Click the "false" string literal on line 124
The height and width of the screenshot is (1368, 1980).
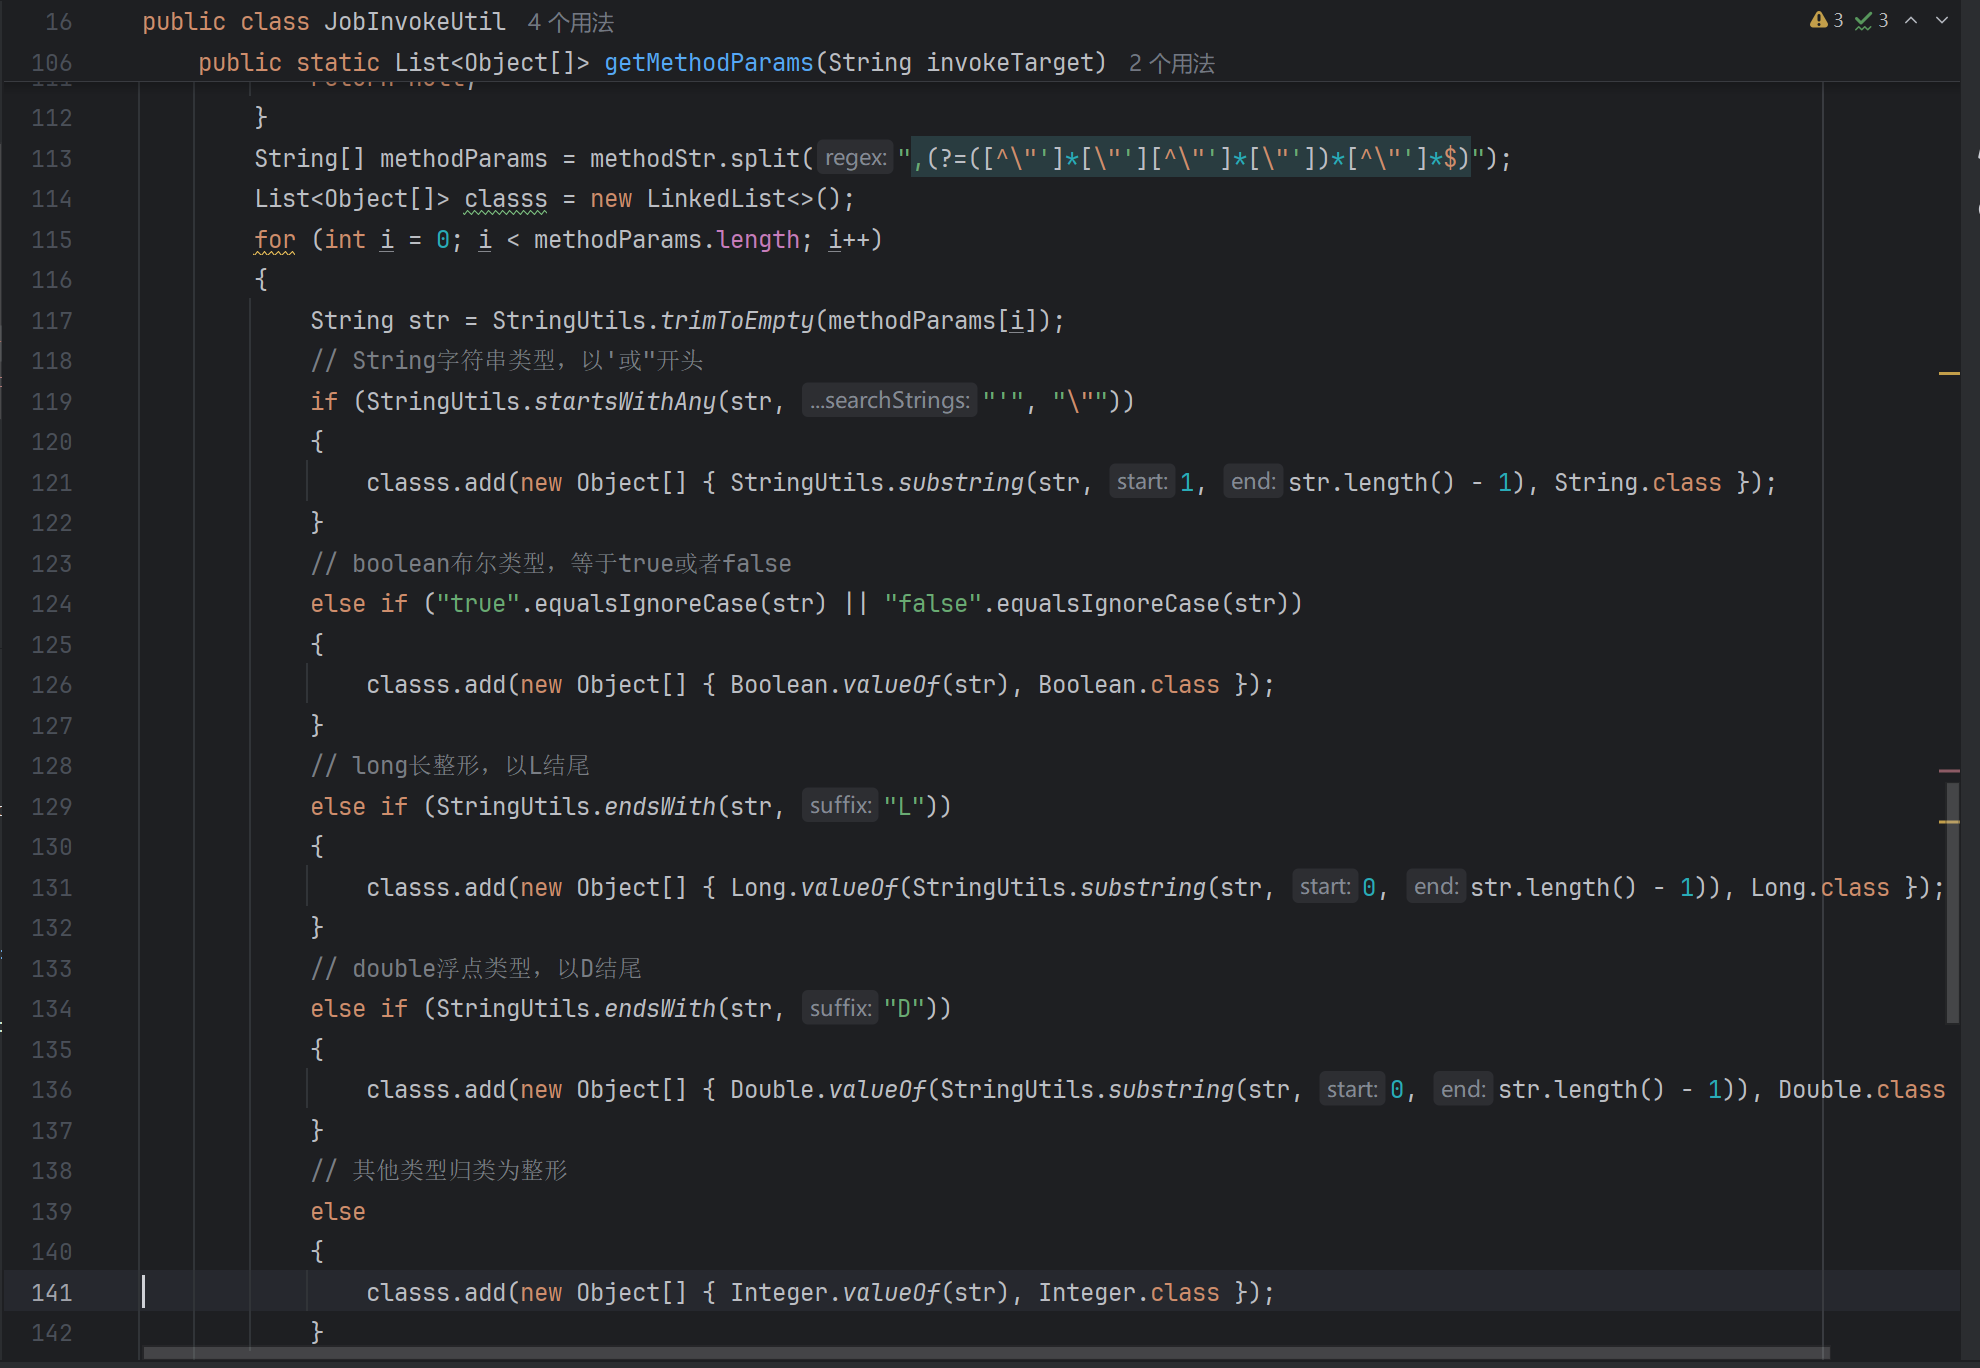[932, 604]
